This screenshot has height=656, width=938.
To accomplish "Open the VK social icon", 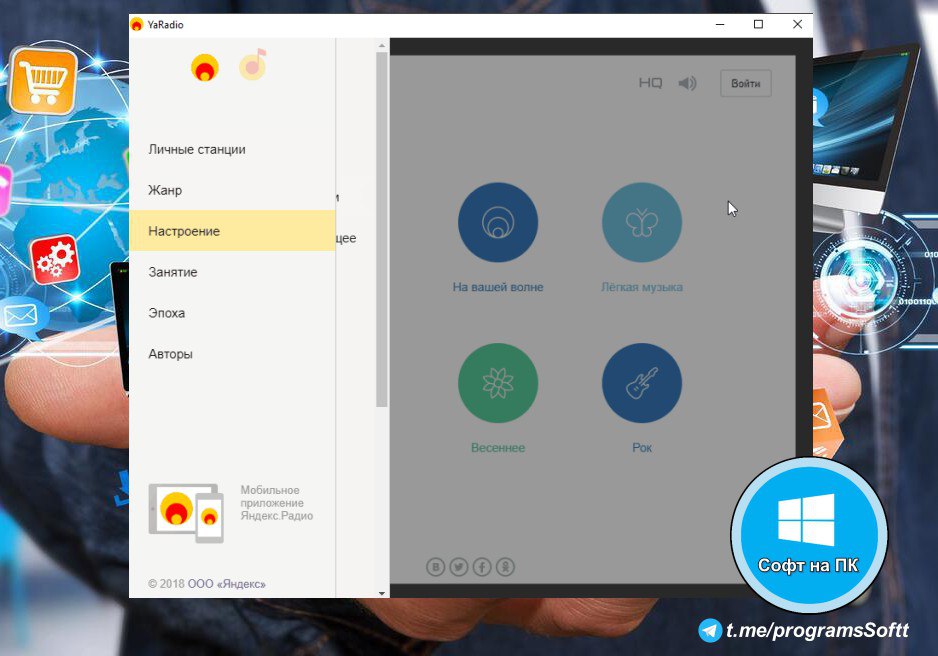I will [436, 567].
